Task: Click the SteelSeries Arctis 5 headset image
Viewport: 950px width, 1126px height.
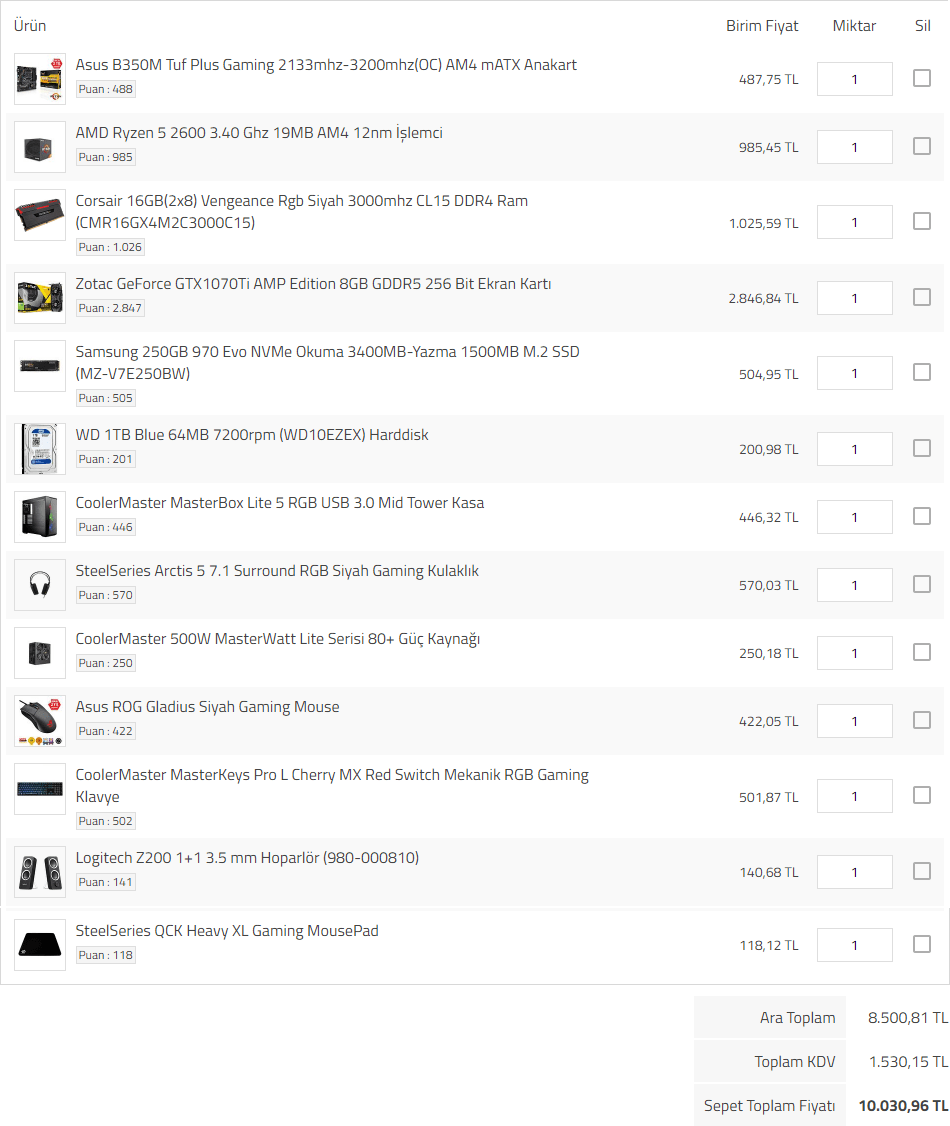Action: (x=40, y=585)
